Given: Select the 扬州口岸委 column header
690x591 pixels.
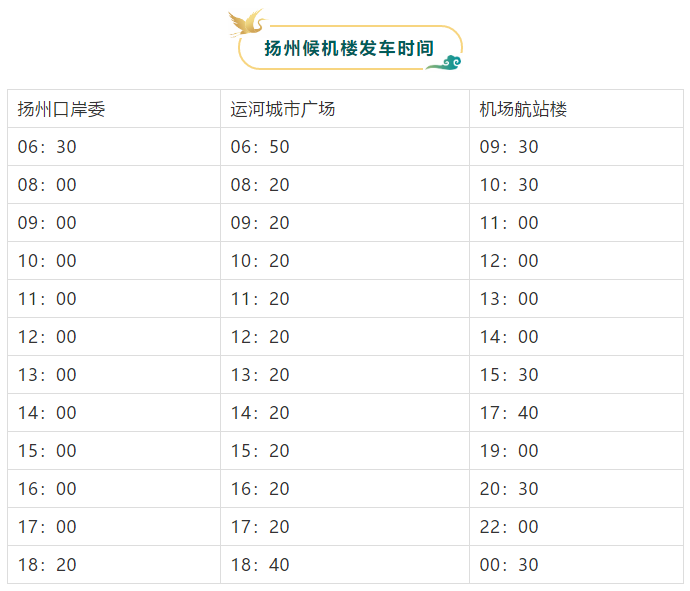Looking at the screenshot, I should point(114,109).
